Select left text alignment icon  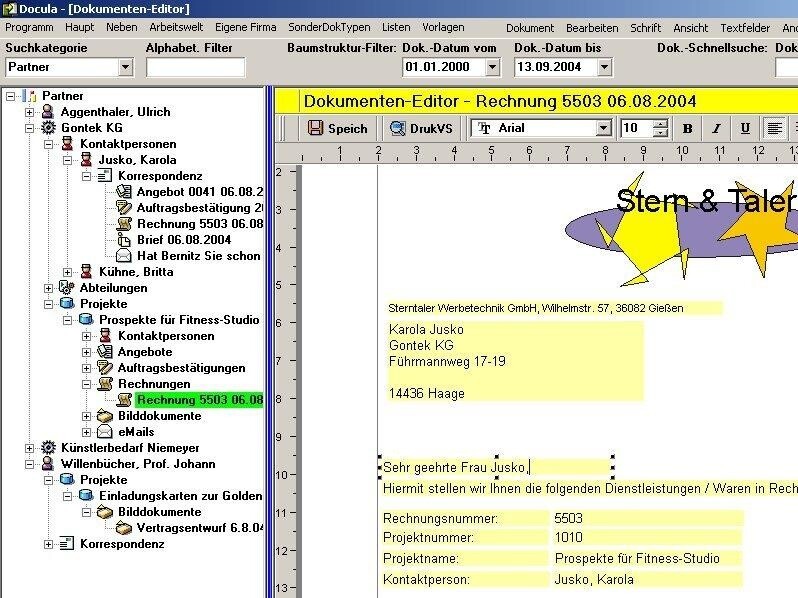773,128
